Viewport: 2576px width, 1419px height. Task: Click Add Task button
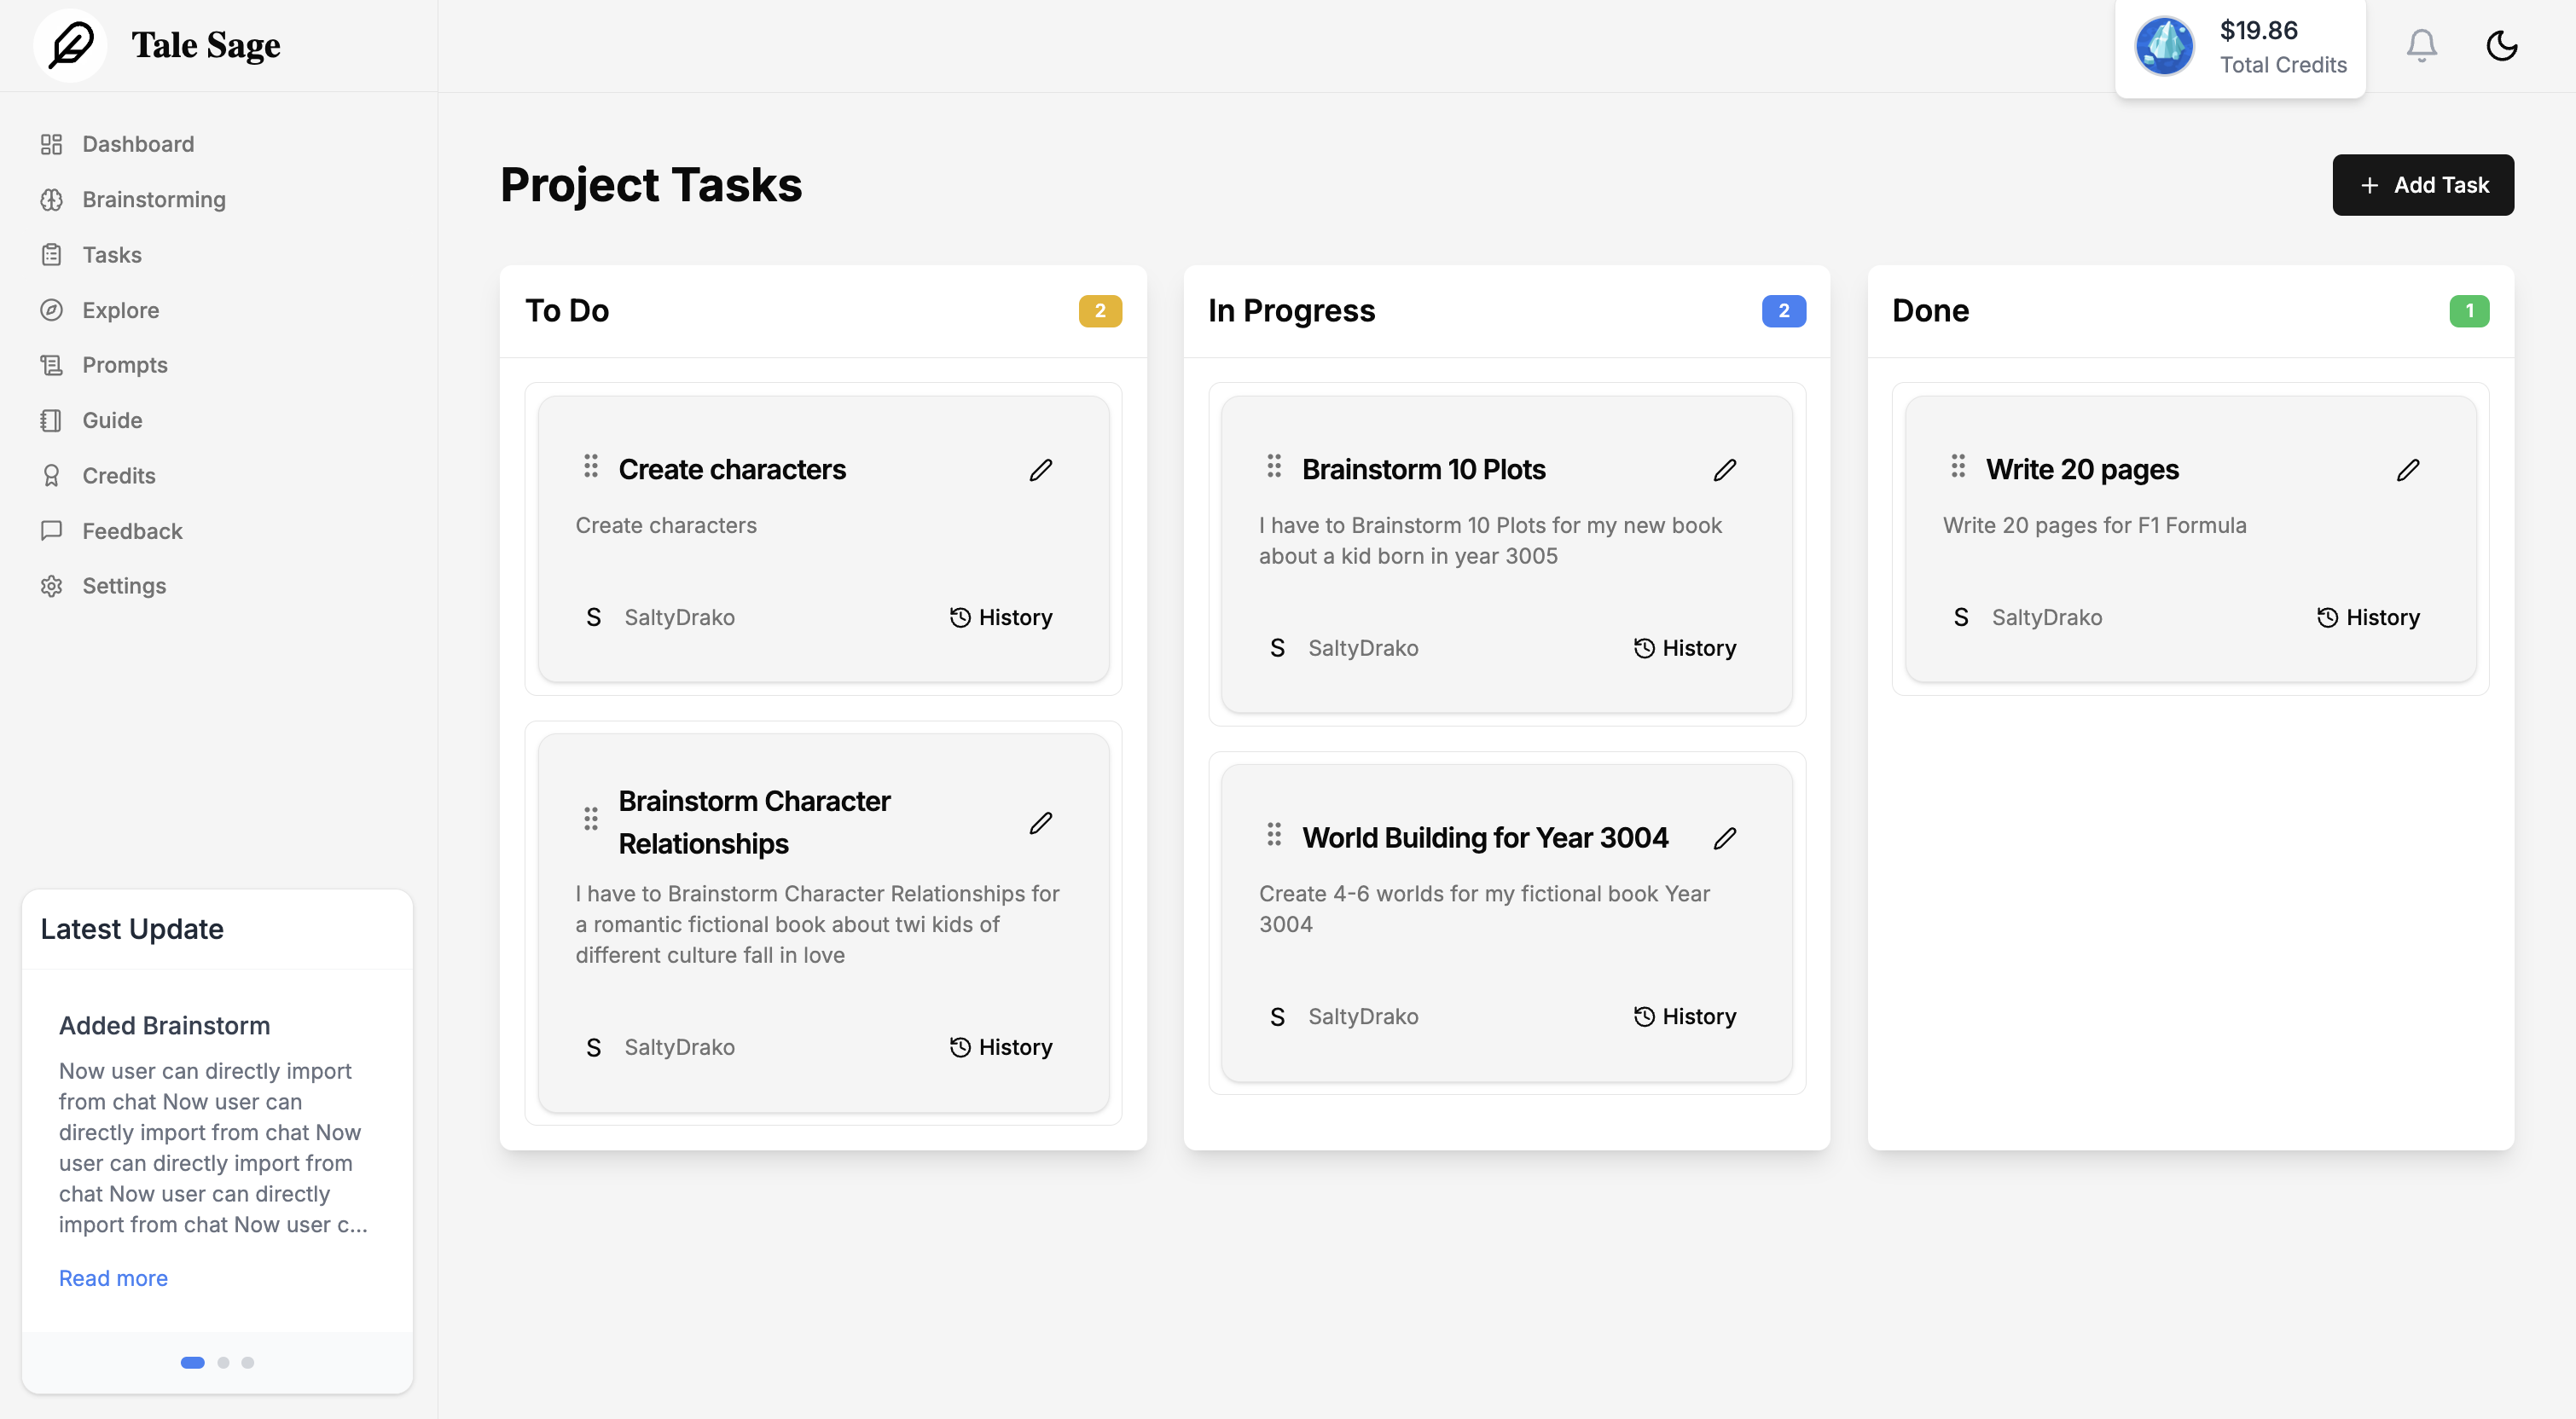click(x=2424, y=183)
